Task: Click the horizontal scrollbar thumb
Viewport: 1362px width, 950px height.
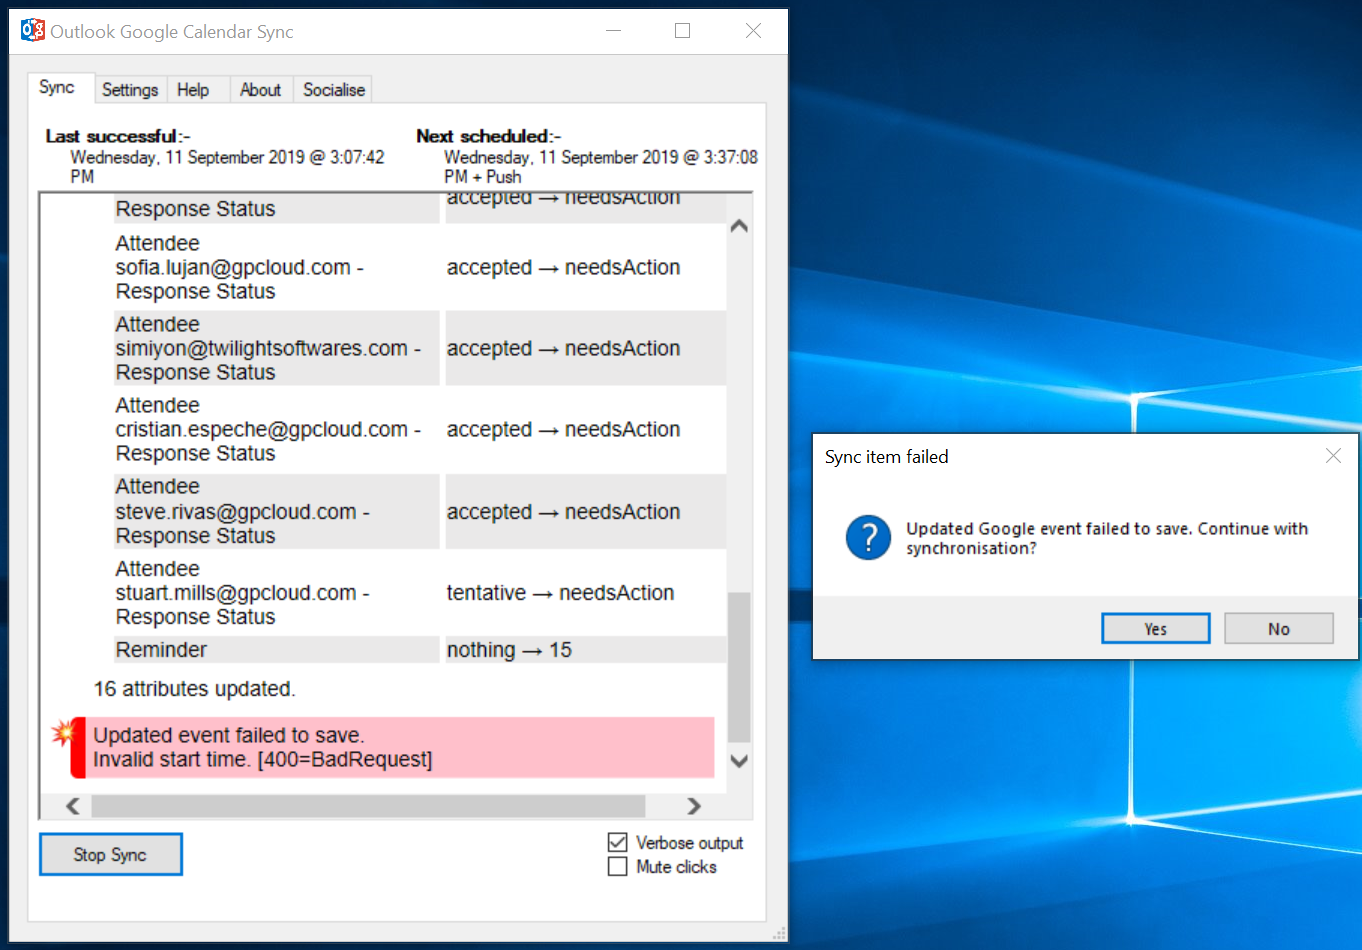Action: pyautogui.click(x=368, y=806)
